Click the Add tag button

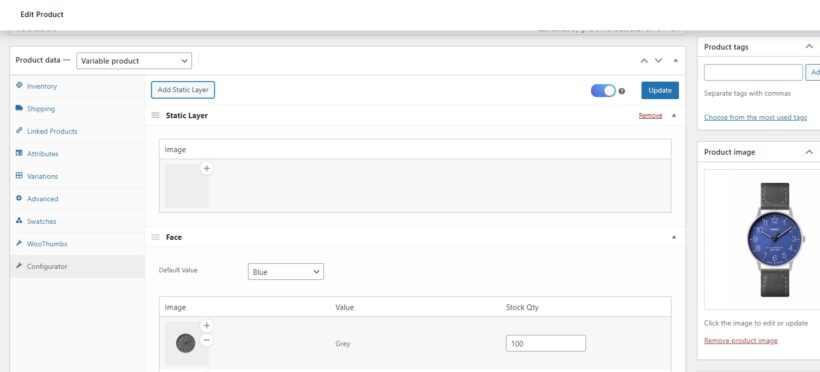813,73
